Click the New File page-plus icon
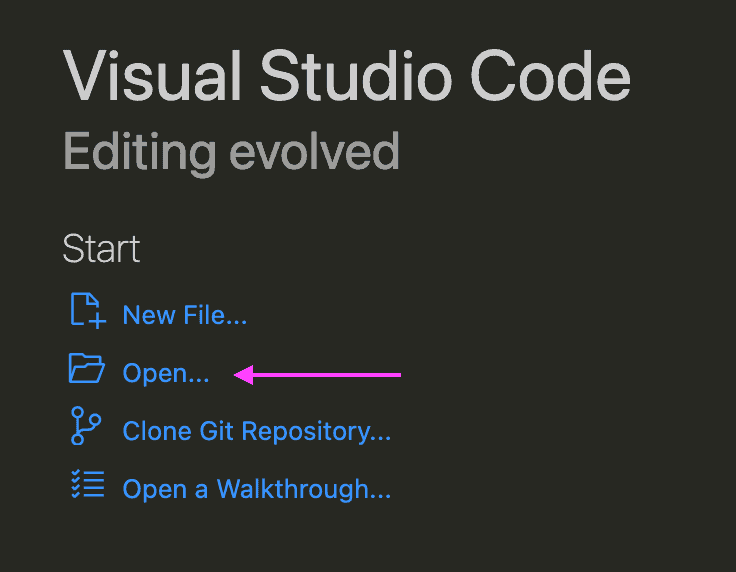The width and height of the screenshot is (736, 572). click(x=88, y=311)
